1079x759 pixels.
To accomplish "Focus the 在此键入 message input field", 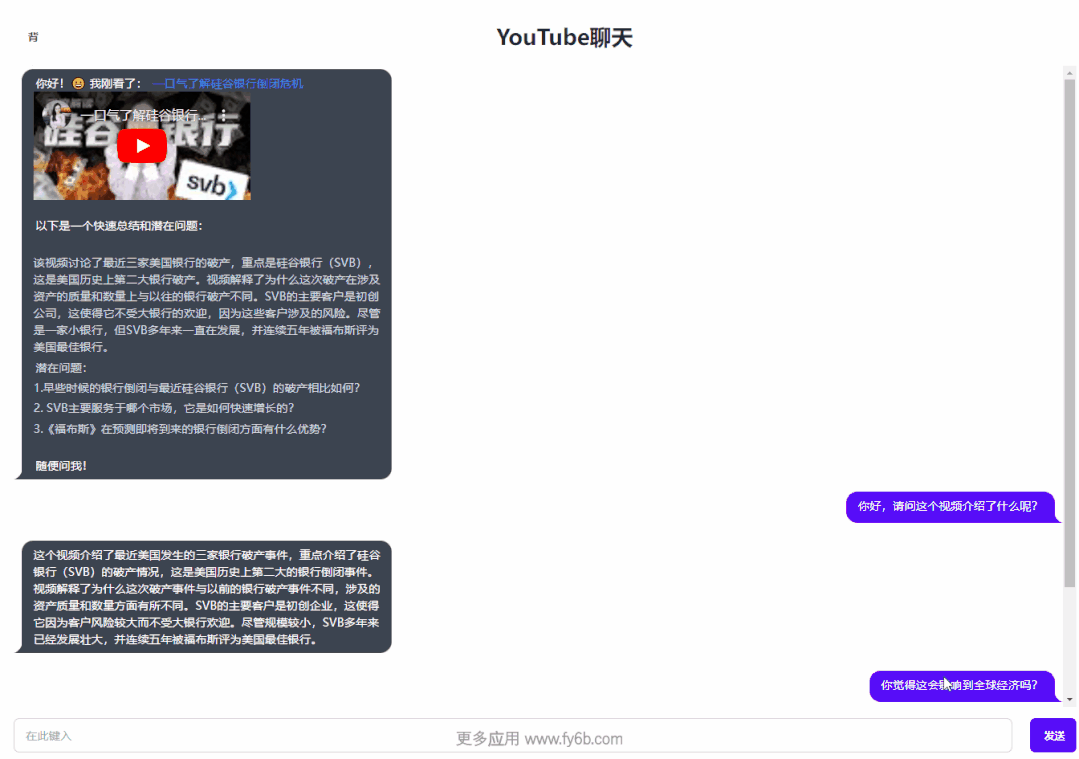I will [x=513, y=736].
